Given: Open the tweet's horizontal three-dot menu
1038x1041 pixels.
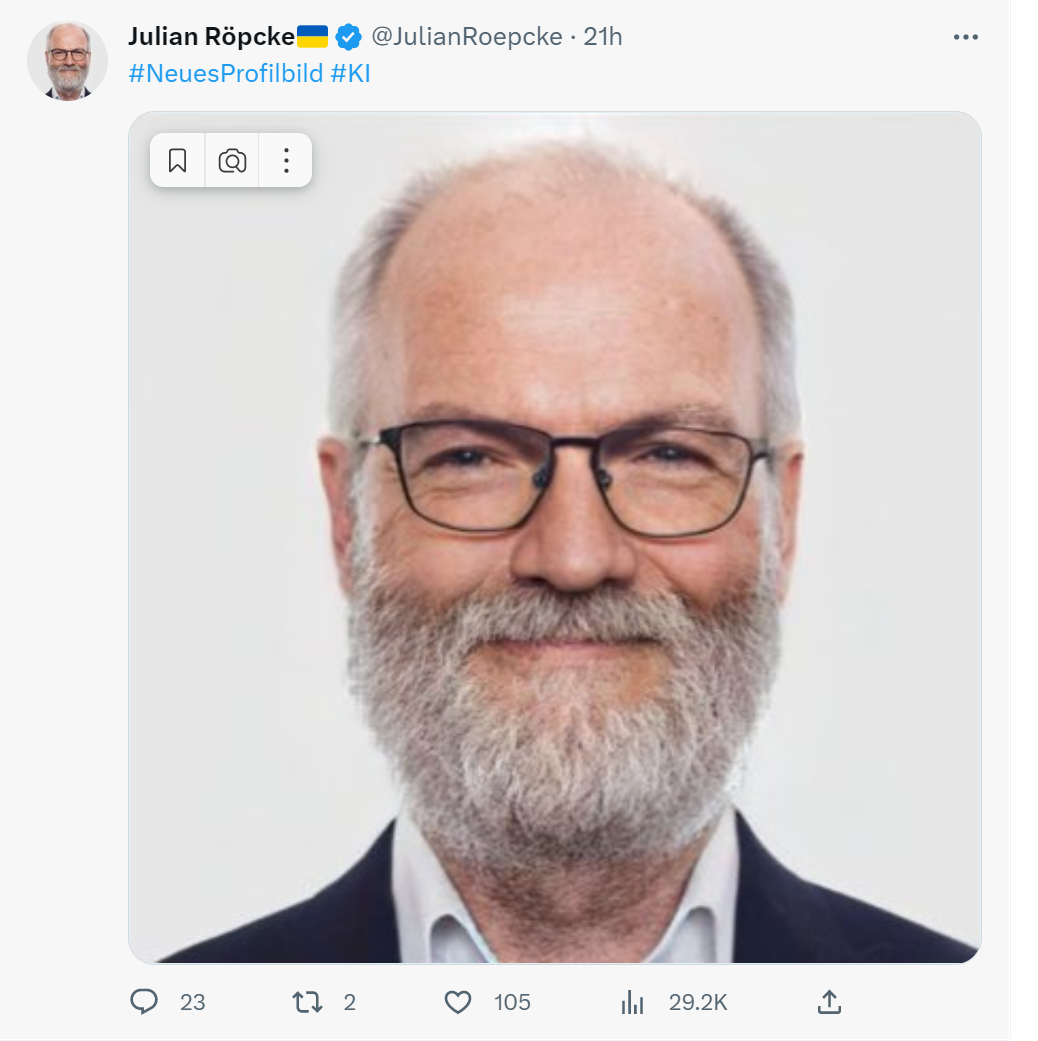Looking at the screenshot, I should (x=965, y=37).
